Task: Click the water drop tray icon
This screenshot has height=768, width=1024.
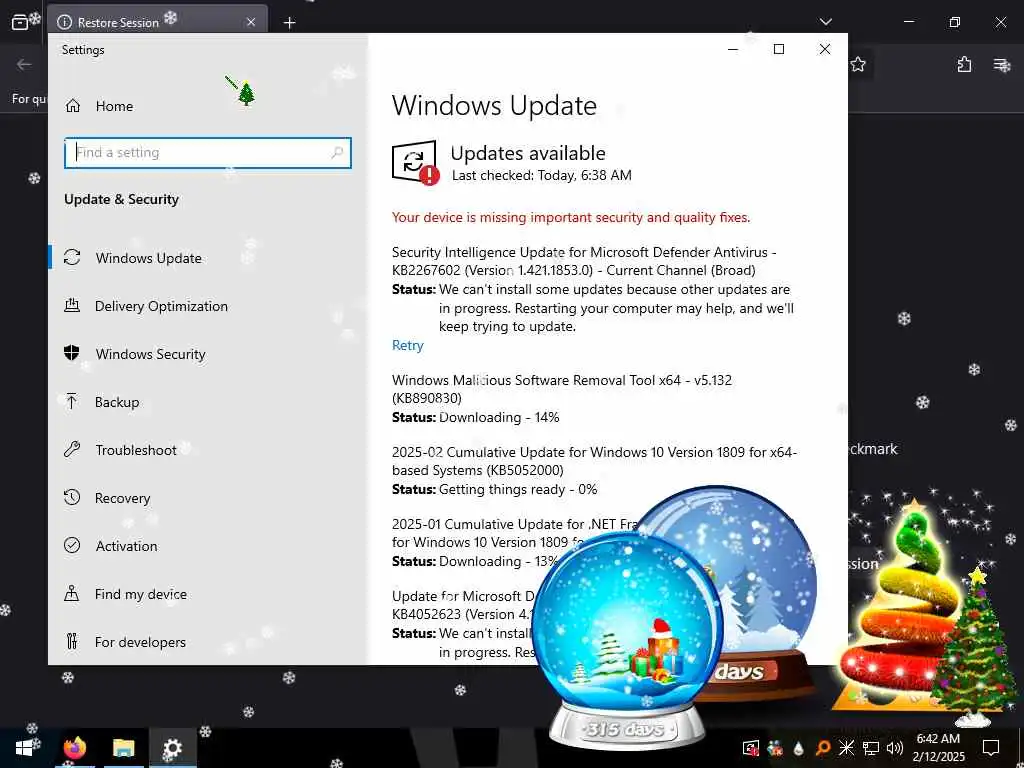Action: pyautogui.click(x=798, y=748)
